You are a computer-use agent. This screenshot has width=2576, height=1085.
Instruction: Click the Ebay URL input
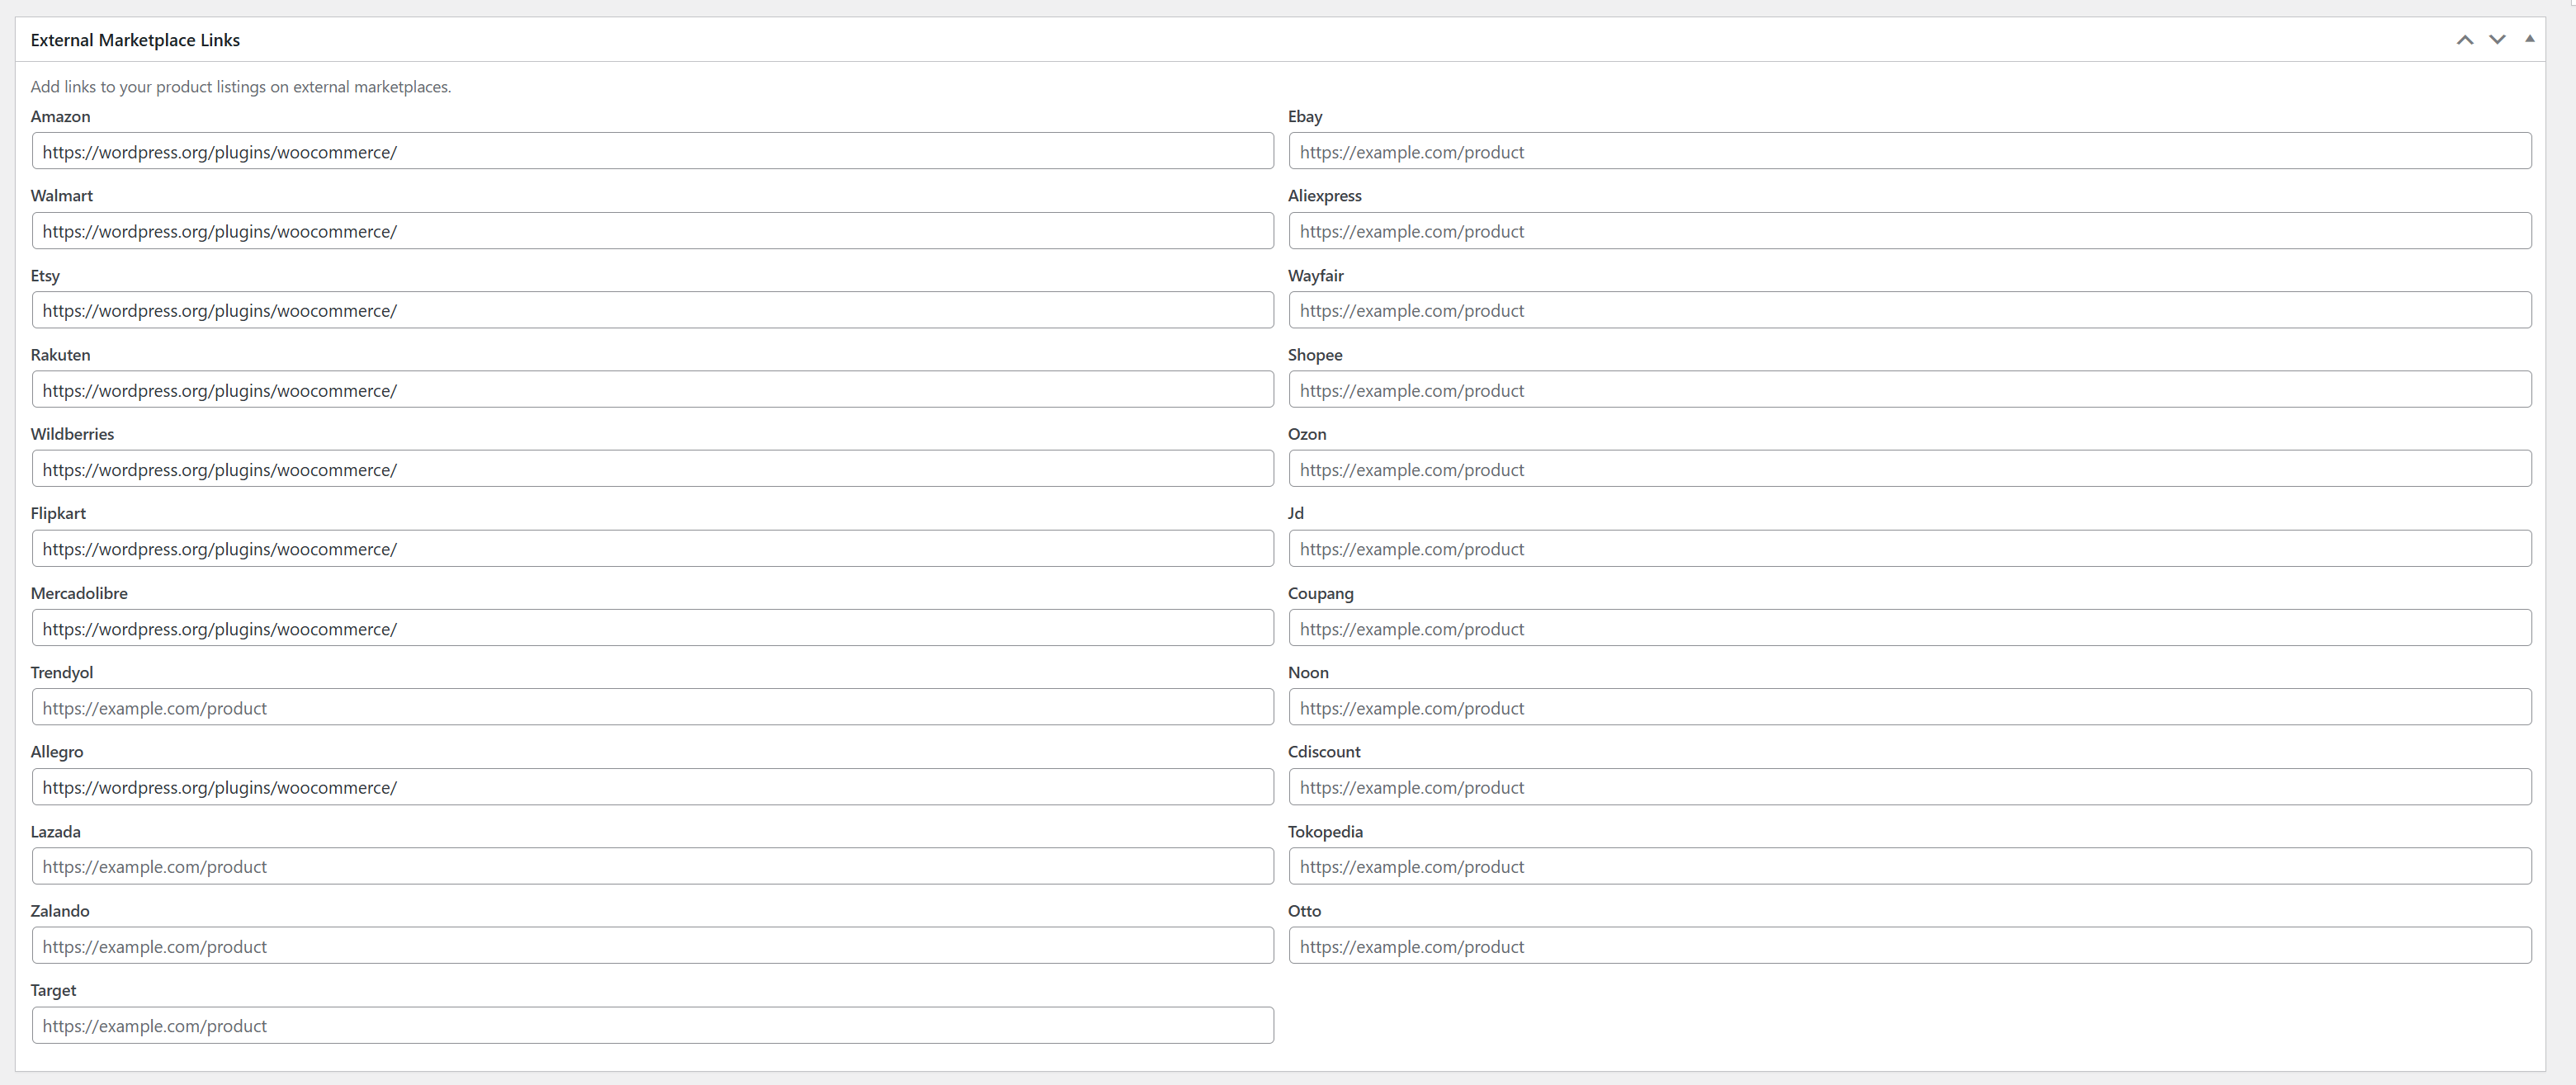pyautogui.click(x=1910, y=151)
